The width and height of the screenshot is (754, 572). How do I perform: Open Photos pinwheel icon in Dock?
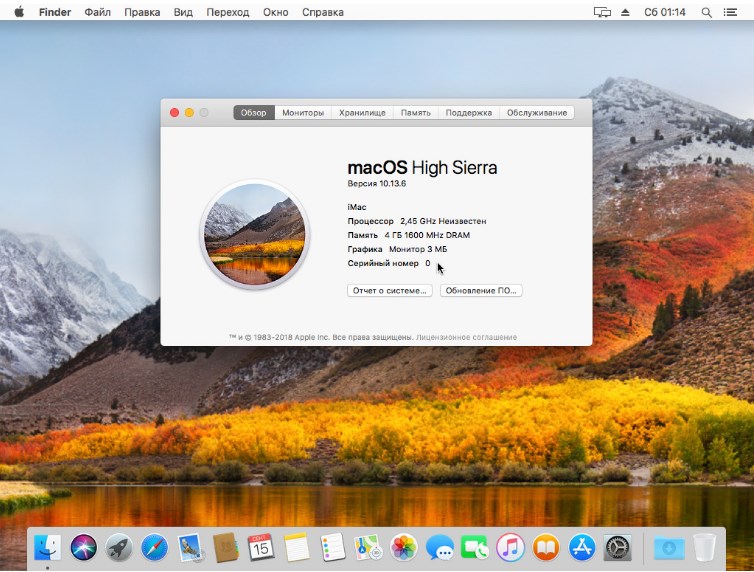click(403, 547)
